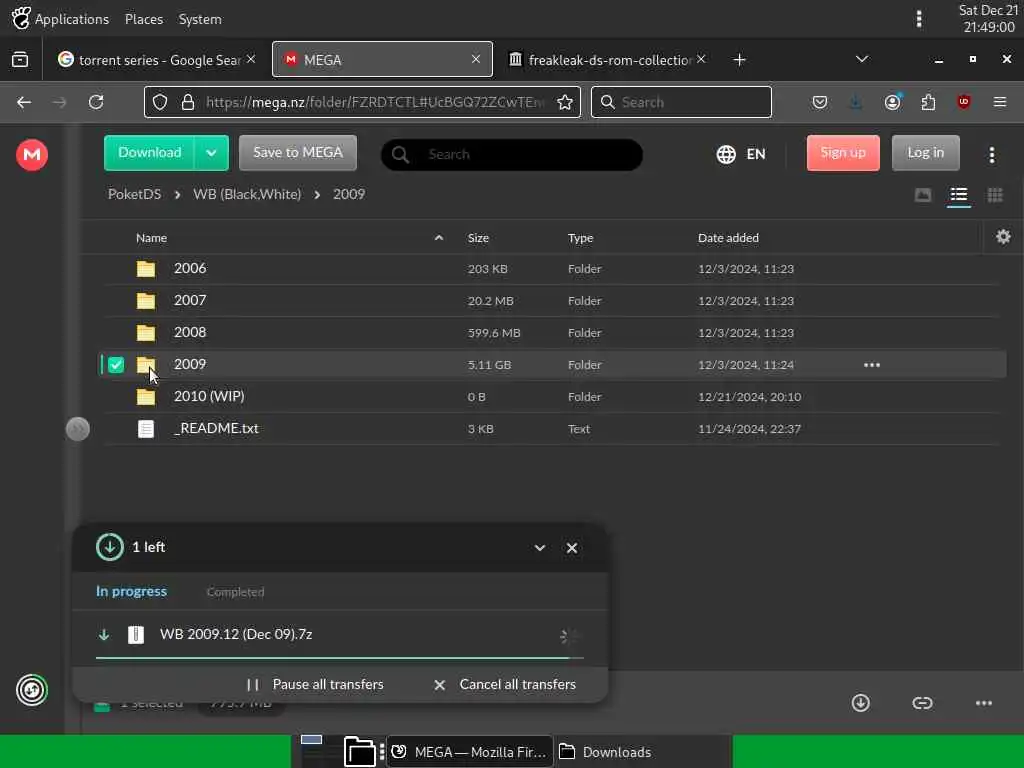The image size is (1024, 768).
Task: Click the file manager icon in taskbar
Action: (x=359, y=752)
